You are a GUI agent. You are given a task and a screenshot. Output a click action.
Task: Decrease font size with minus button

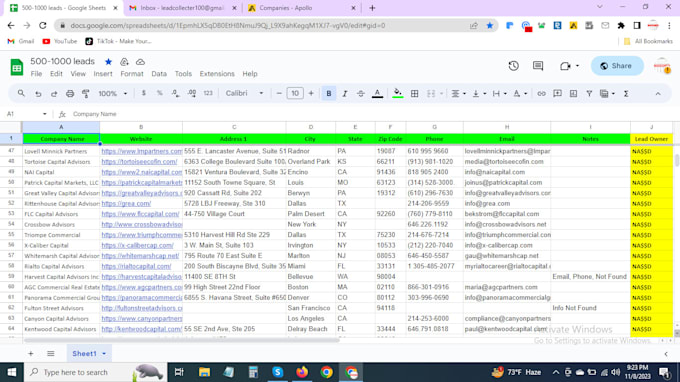[279, 93]
